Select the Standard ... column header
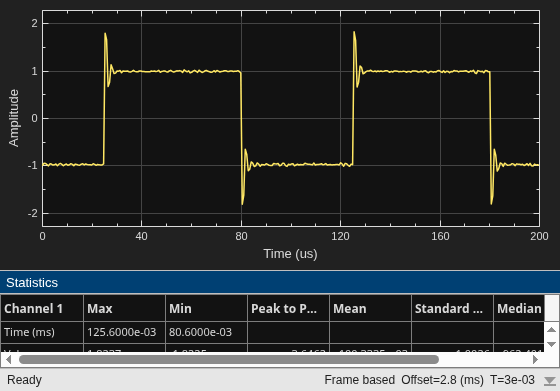560x391 pixels. coord(452,308)
